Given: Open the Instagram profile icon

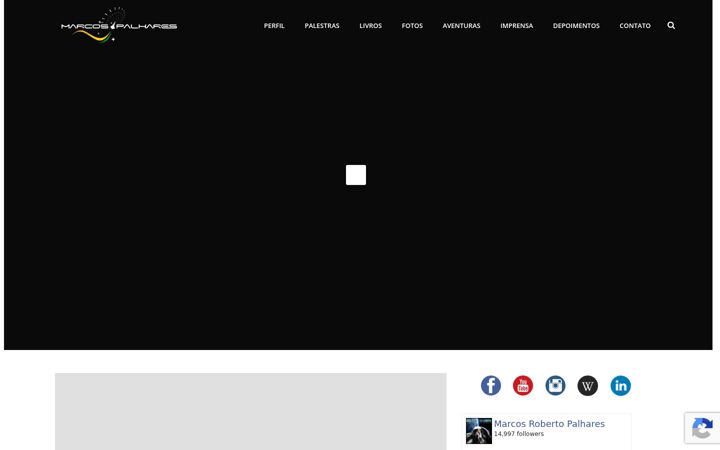Looking at the screenshot, I should pyautogui.click(x=555, y=385).
